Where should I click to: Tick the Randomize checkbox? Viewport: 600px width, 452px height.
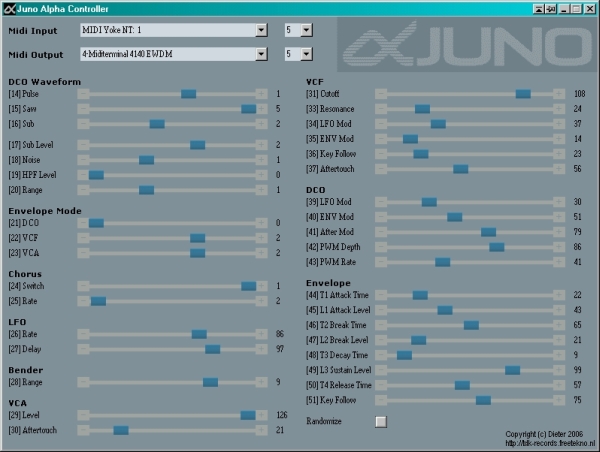(x=381, y=421)
